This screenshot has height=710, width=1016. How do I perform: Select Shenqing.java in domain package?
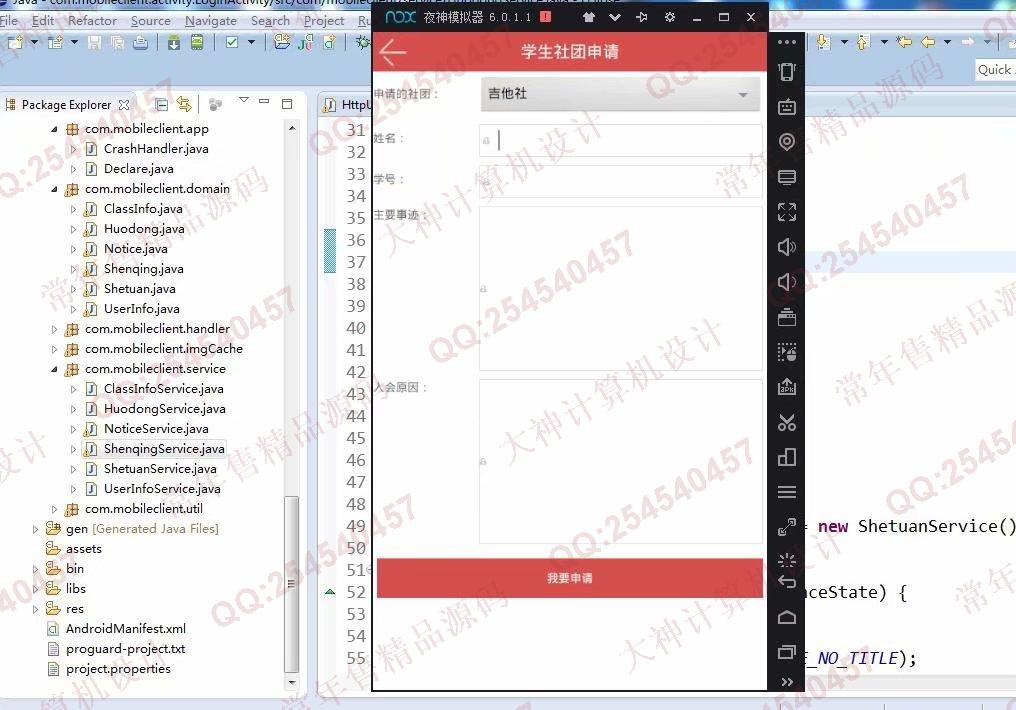tap(143, 269)
